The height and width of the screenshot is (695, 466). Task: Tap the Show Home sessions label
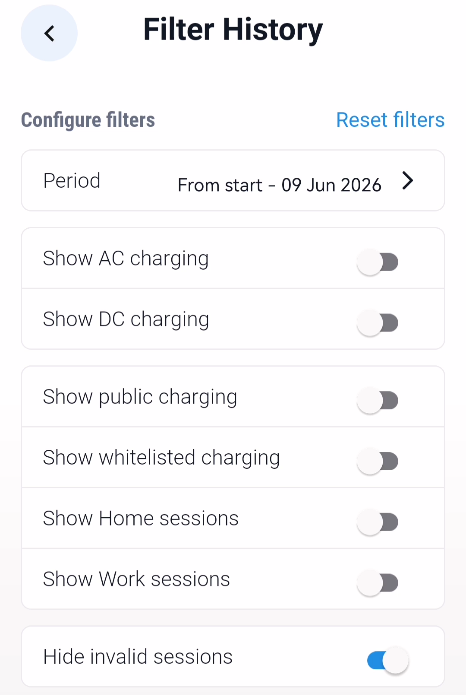141,518
